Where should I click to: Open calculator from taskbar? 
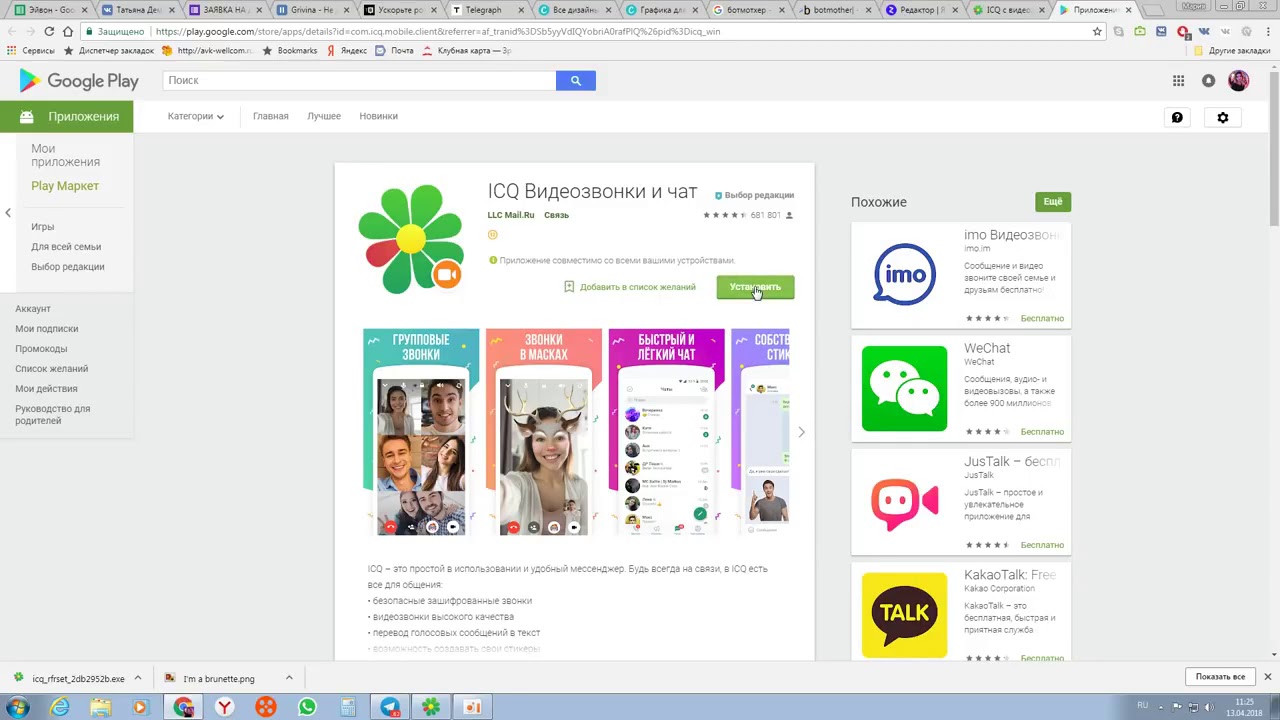[x=348, y=707]
